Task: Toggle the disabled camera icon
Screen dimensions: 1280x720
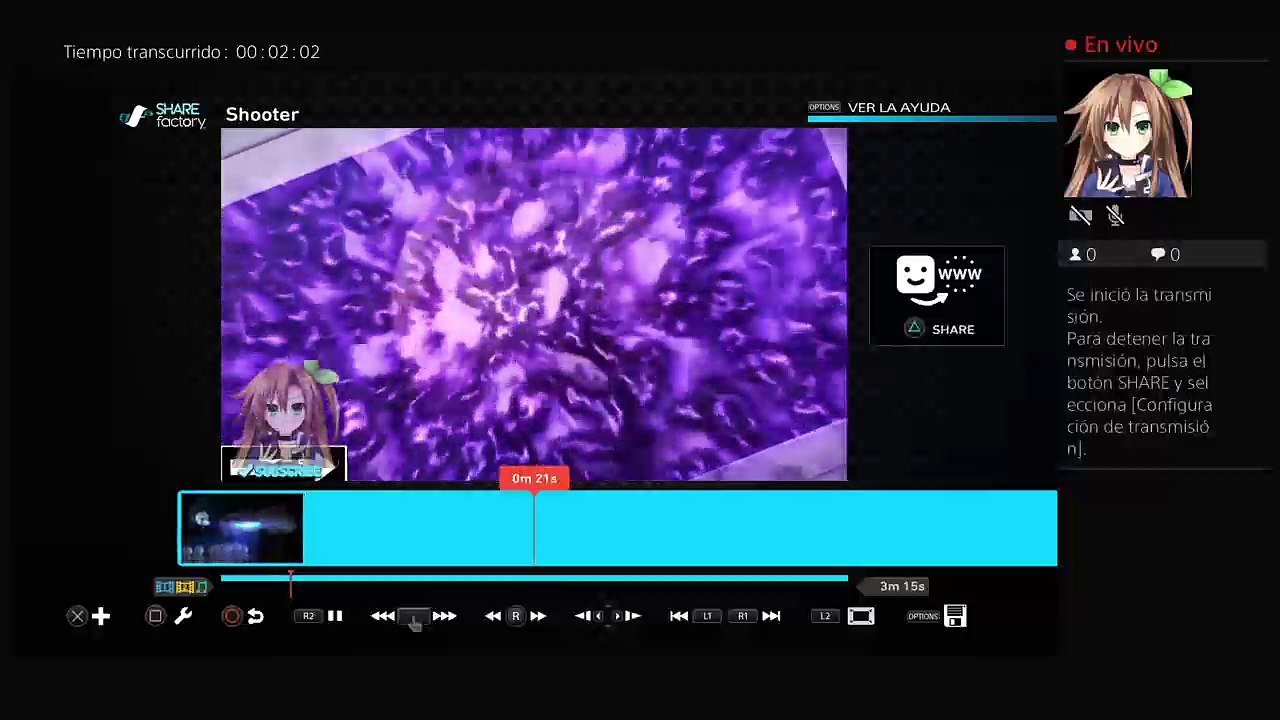Action: tap(1080, 215)
